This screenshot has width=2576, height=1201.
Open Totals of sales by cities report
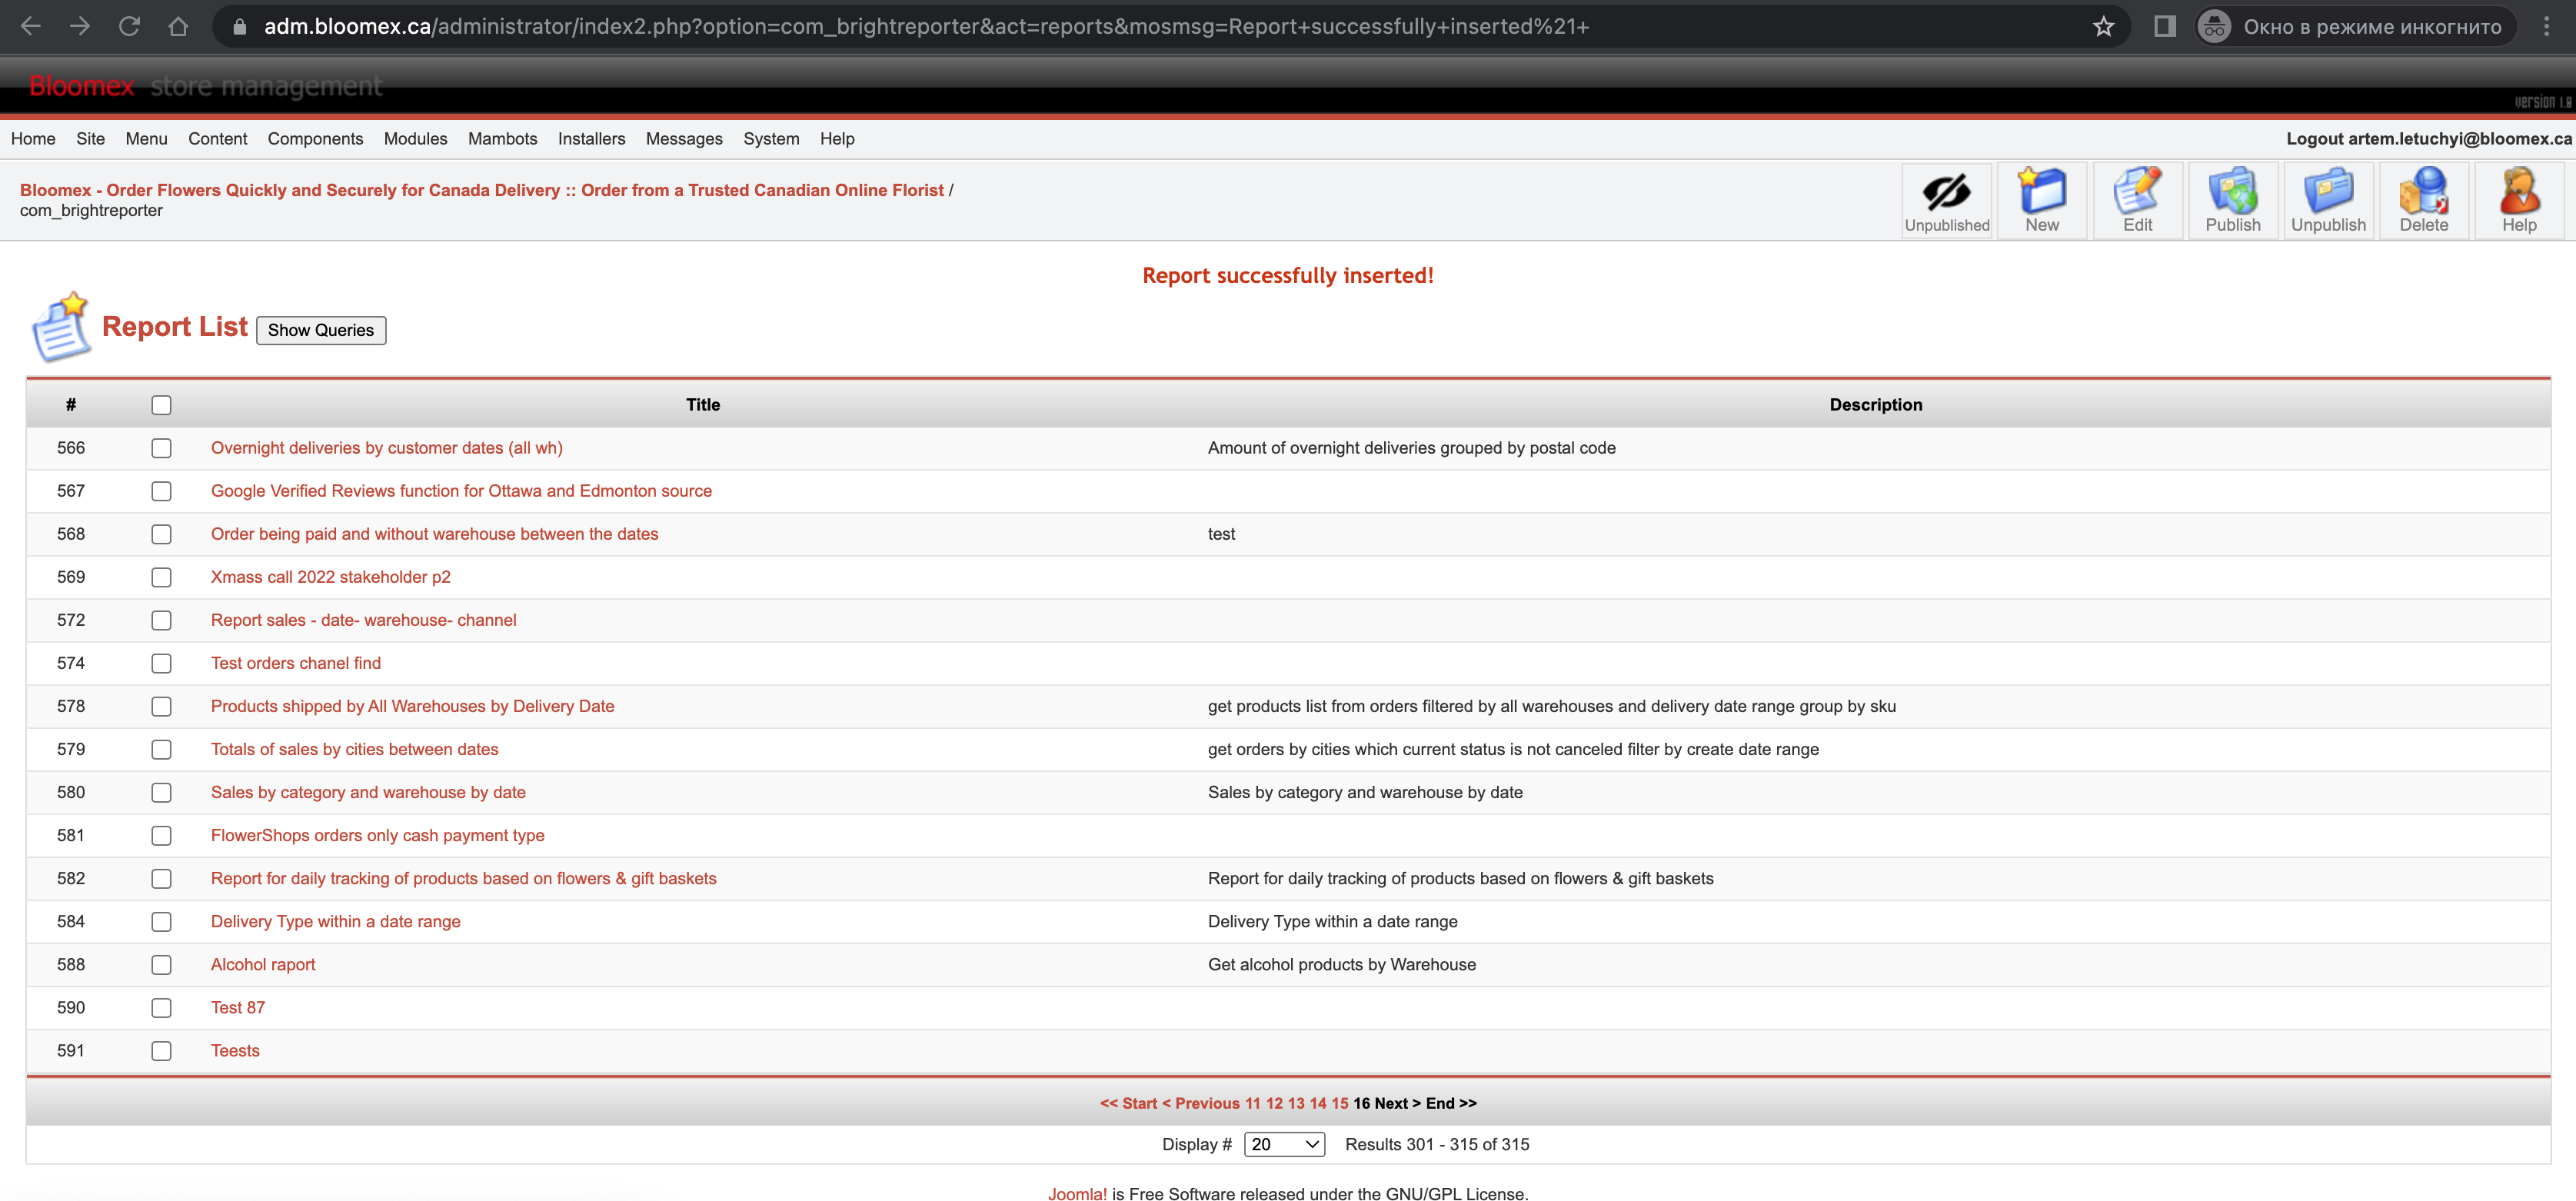click(x=354, y=749)
